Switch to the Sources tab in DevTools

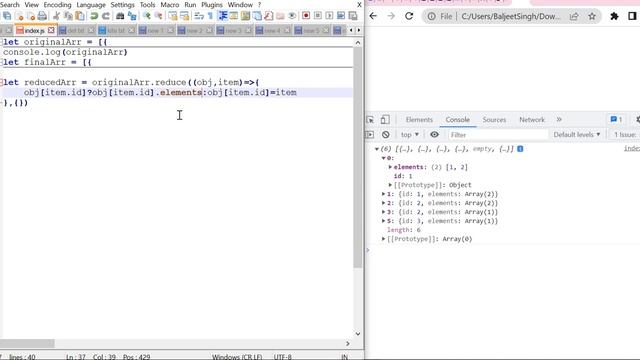pyautogui.click(x=494, y=120)
